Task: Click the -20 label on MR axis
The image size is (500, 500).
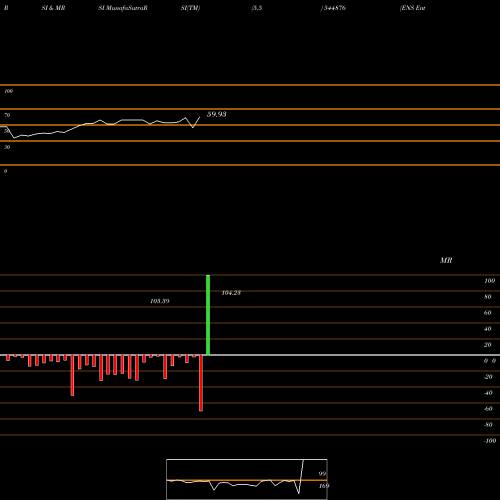Action: pyautogui.click(x=488, y=377)
